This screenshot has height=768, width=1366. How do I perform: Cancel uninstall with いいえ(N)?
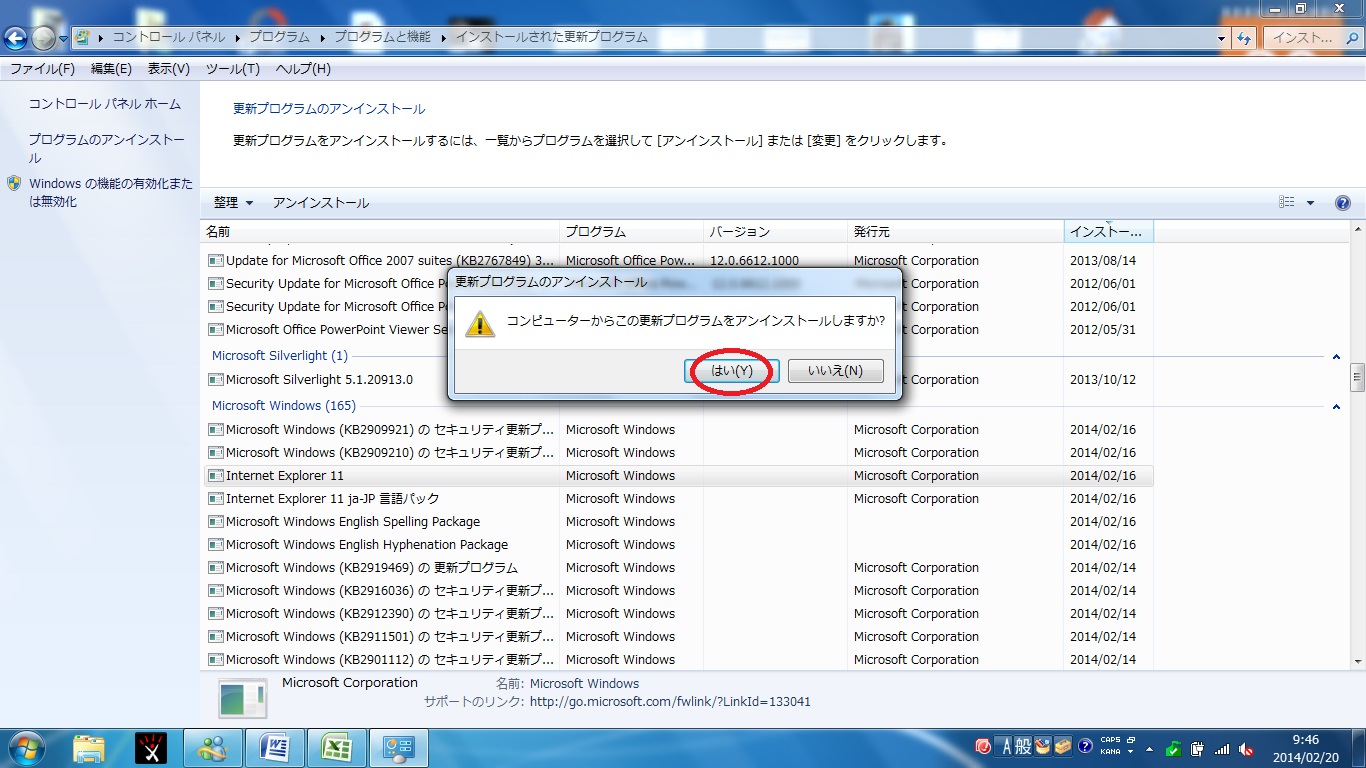tap(835, 371)
